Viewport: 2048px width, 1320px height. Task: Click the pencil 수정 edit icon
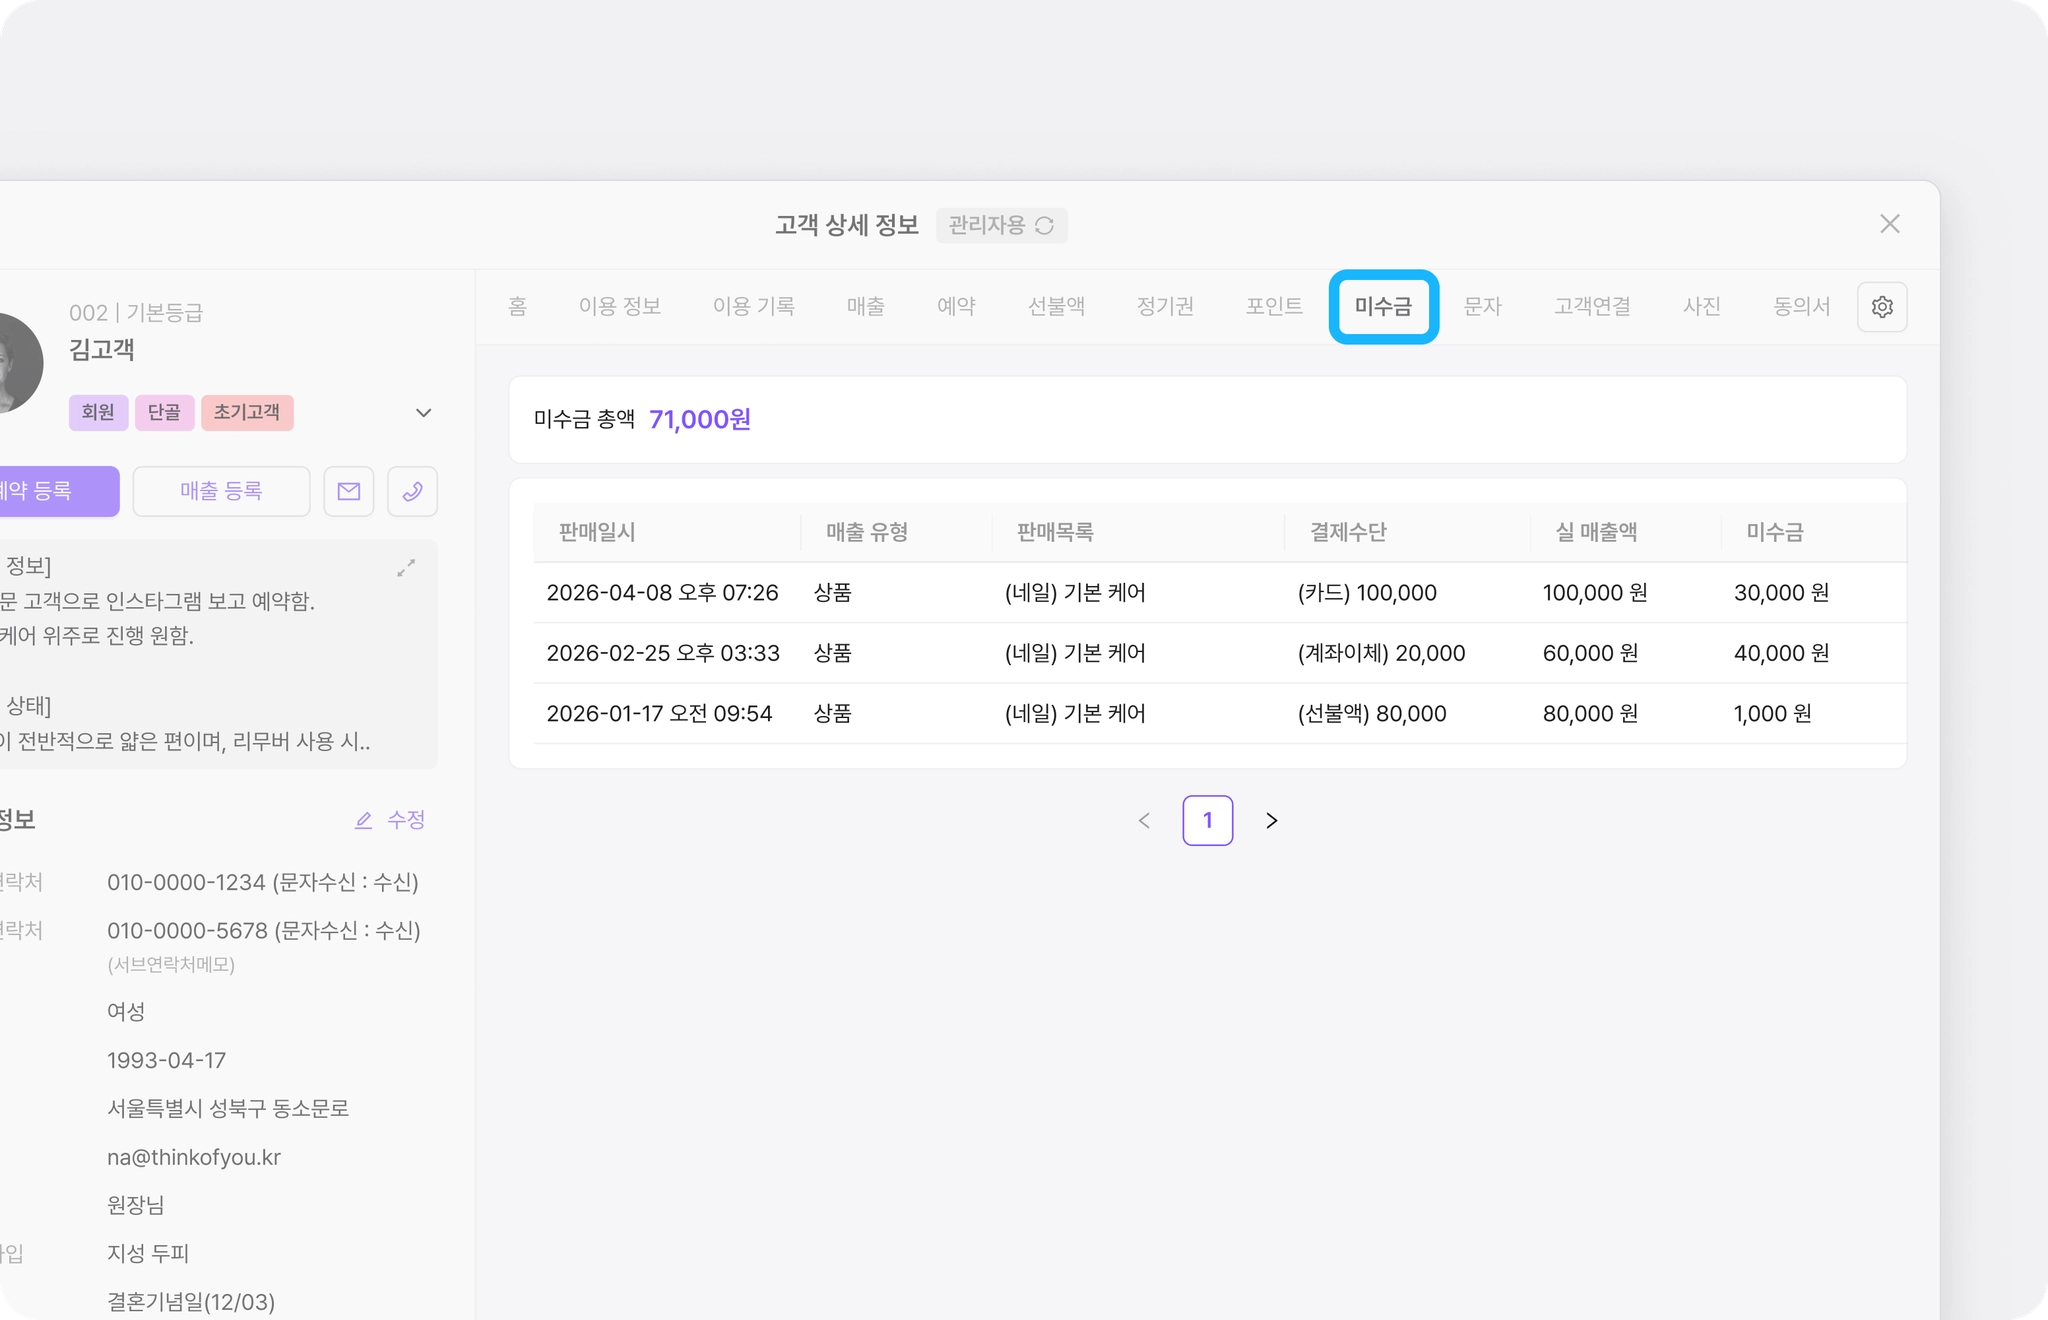(364, 821)
